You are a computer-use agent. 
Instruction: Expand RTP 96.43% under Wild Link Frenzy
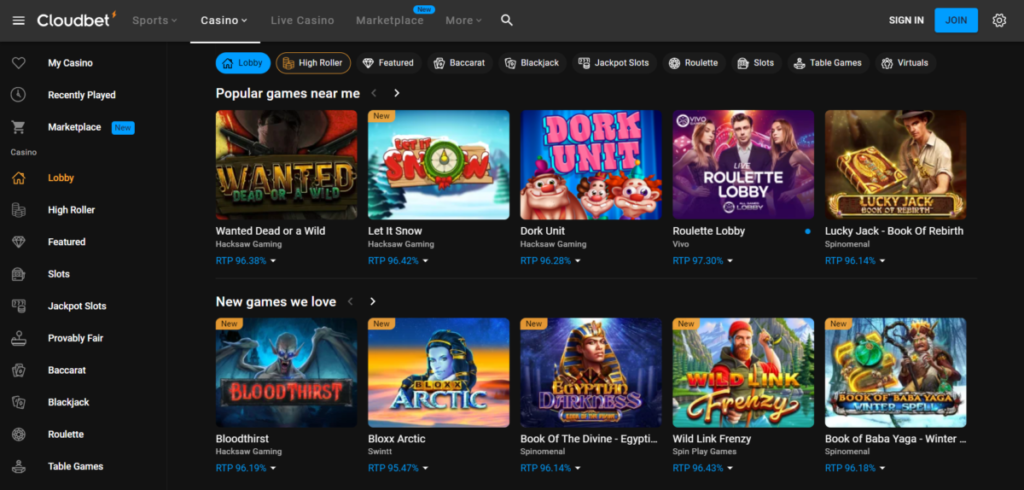click(x=703, y=468)
